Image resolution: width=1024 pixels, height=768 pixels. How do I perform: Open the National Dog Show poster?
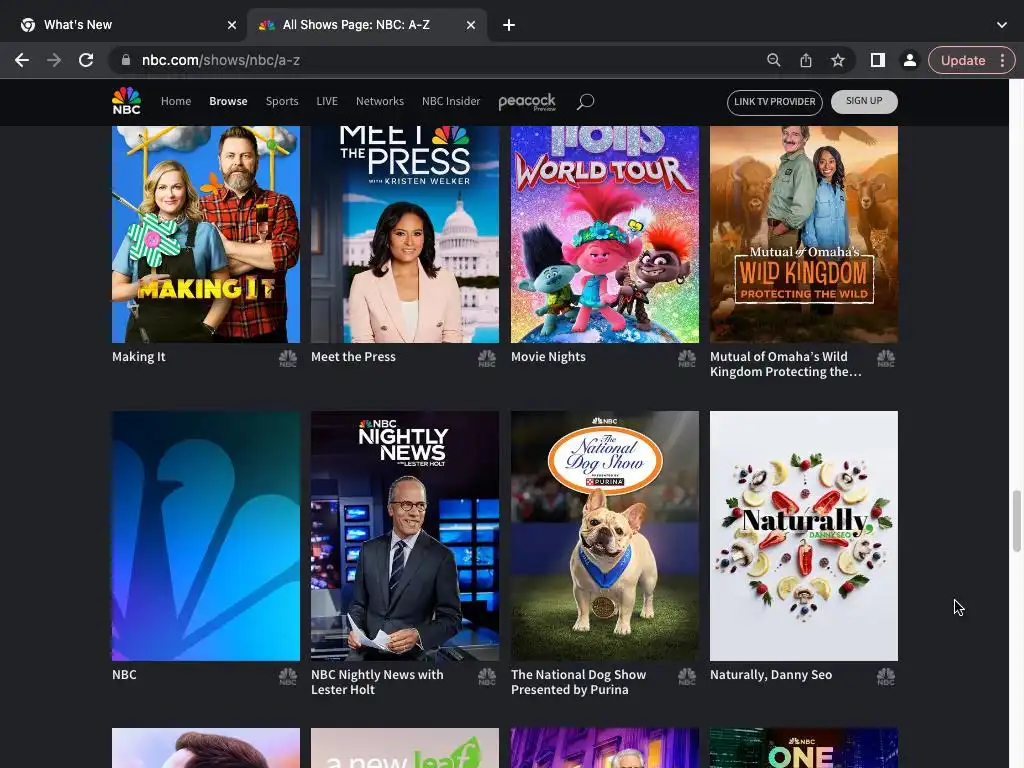coord(605,536)
